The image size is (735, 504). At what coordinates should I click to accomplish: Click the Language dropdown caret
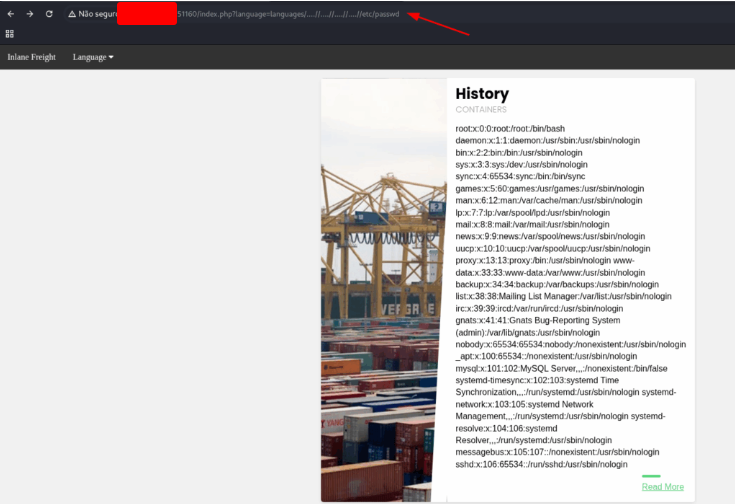pyautogui.click(x=111, y=57)
